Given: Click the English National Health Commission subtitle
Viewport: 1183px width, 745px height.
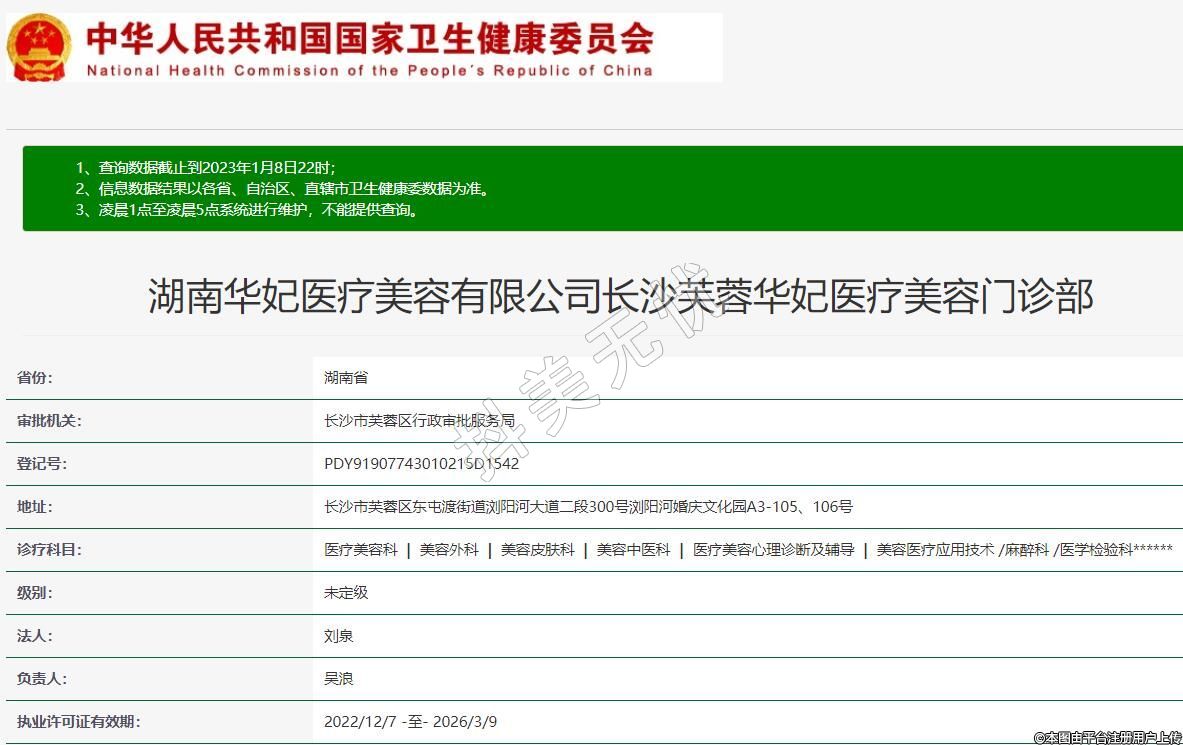Looking at the screenshot, I should 369,71.
